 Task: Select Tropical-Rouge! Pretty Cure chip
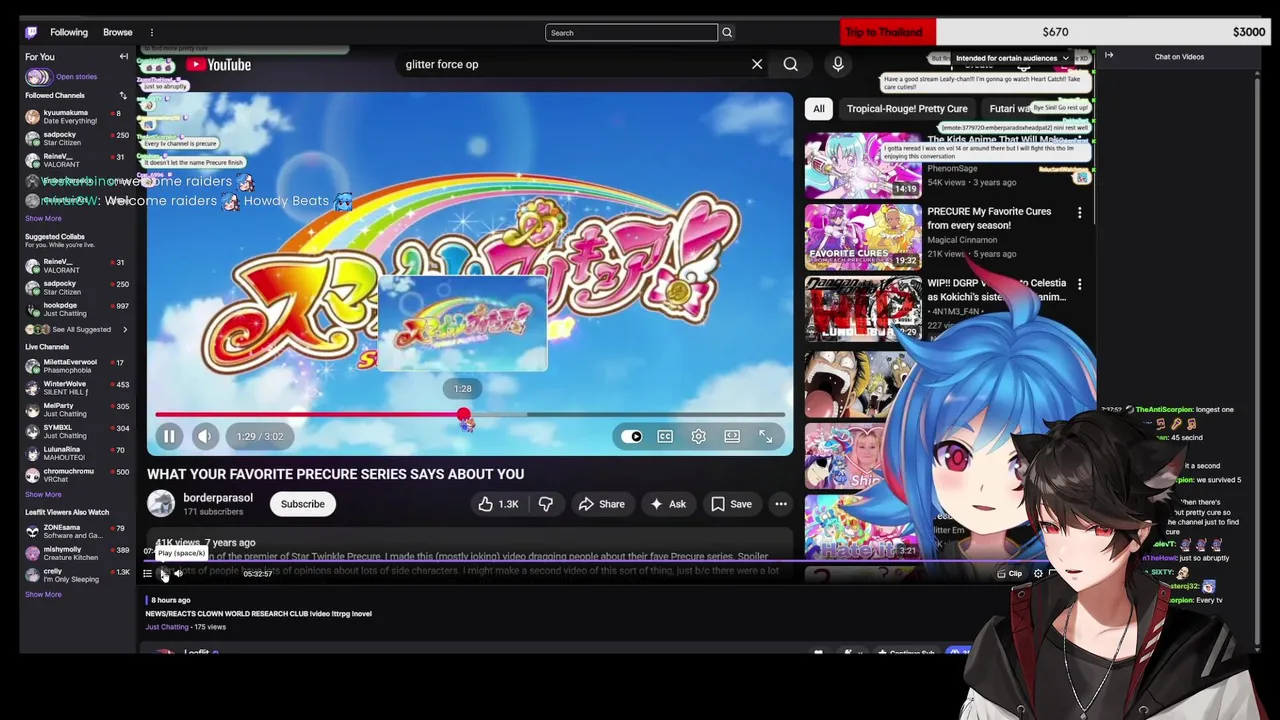click(907, 108)
